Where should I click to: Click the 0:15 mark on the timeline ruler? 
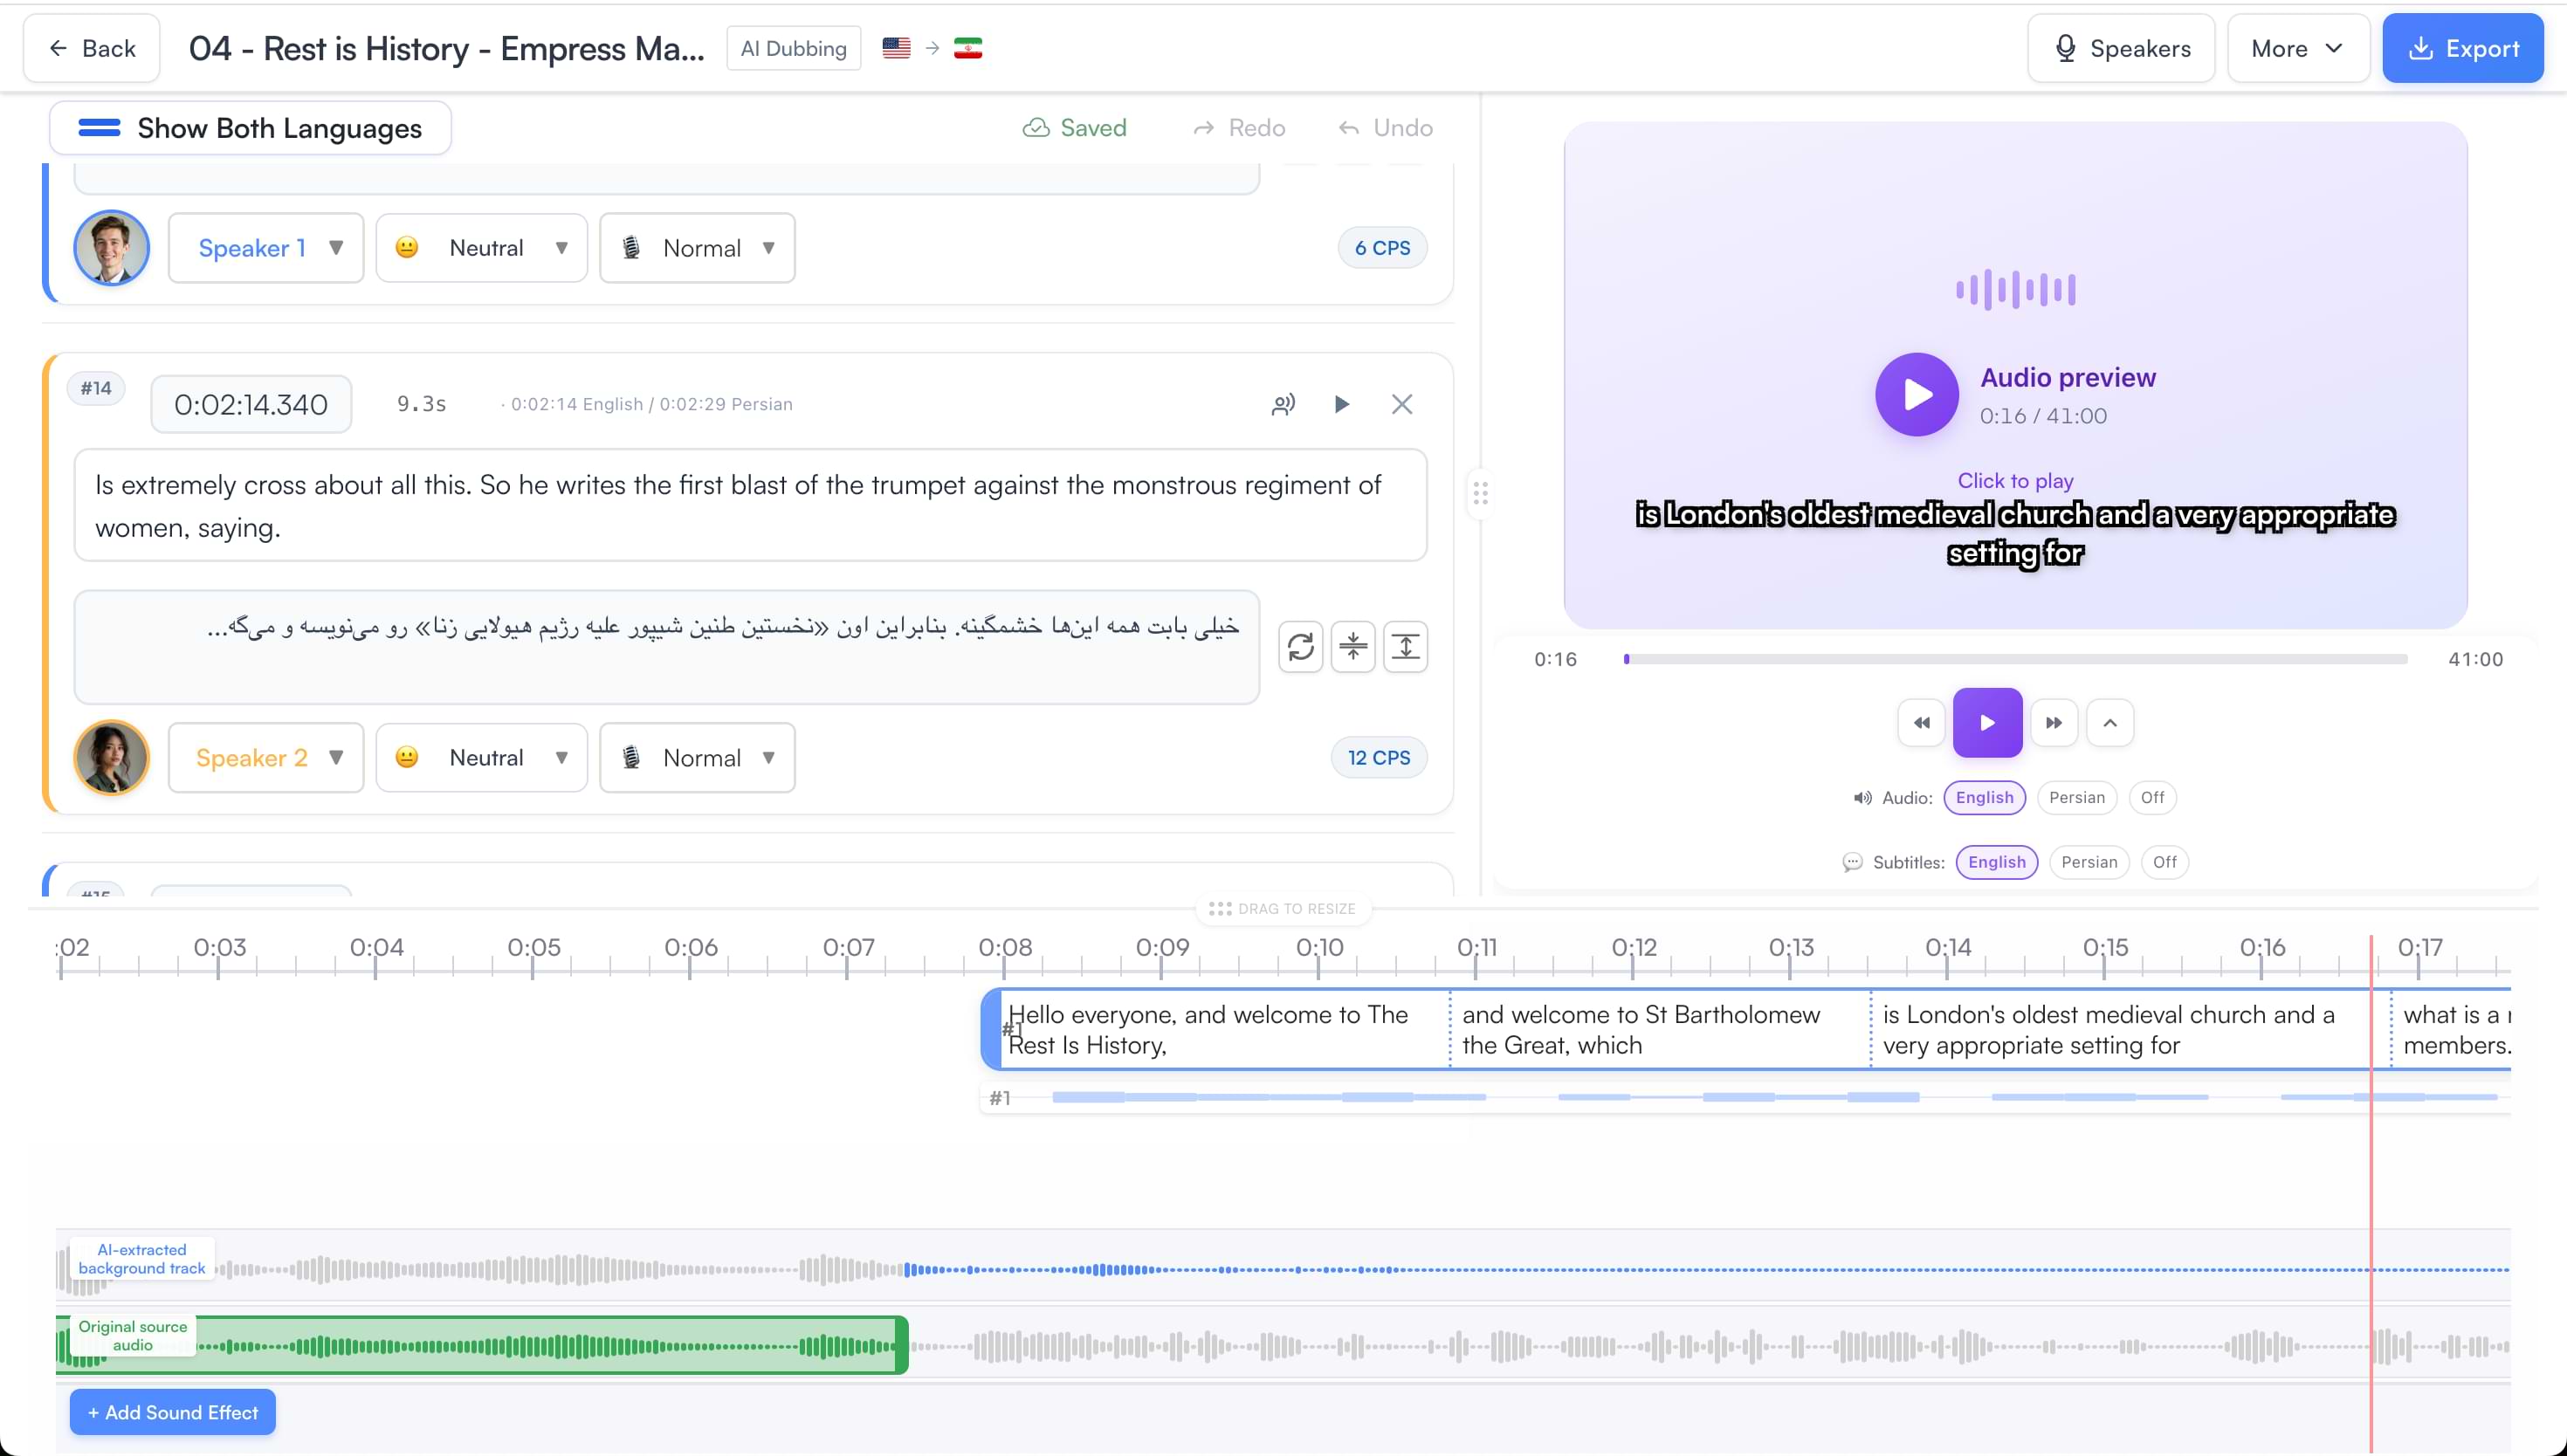click(2105, 948)
